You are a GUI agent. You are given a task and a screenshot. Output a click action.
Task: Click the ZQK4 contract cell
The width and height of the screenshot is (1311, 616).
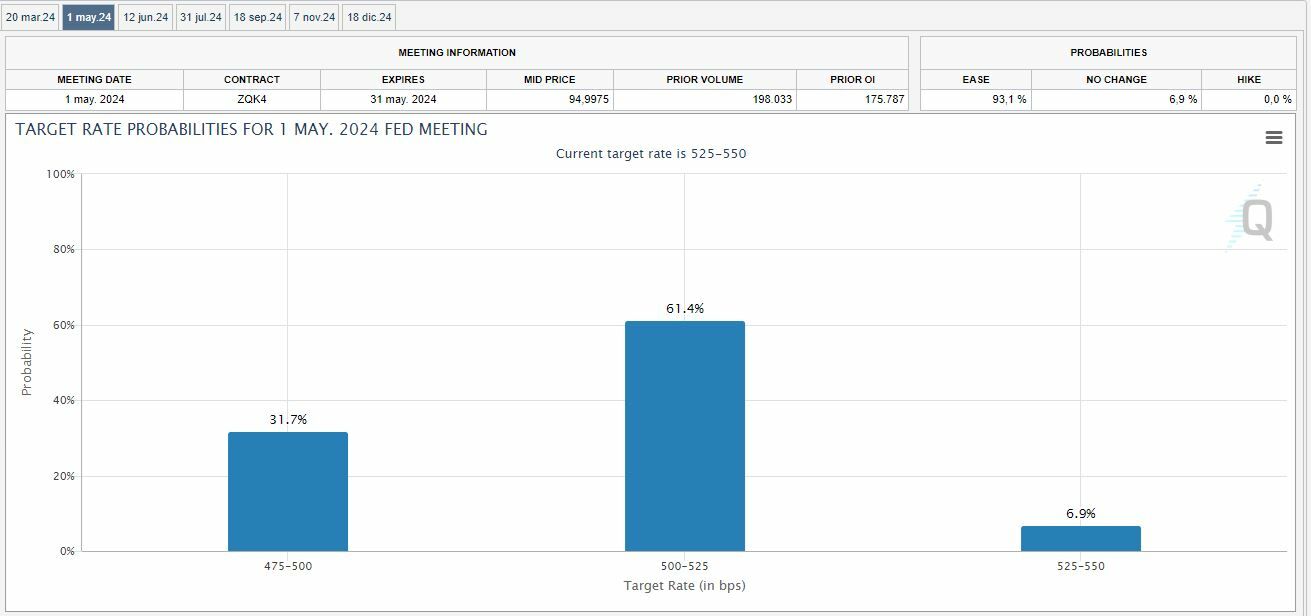[x=252, y=99]
